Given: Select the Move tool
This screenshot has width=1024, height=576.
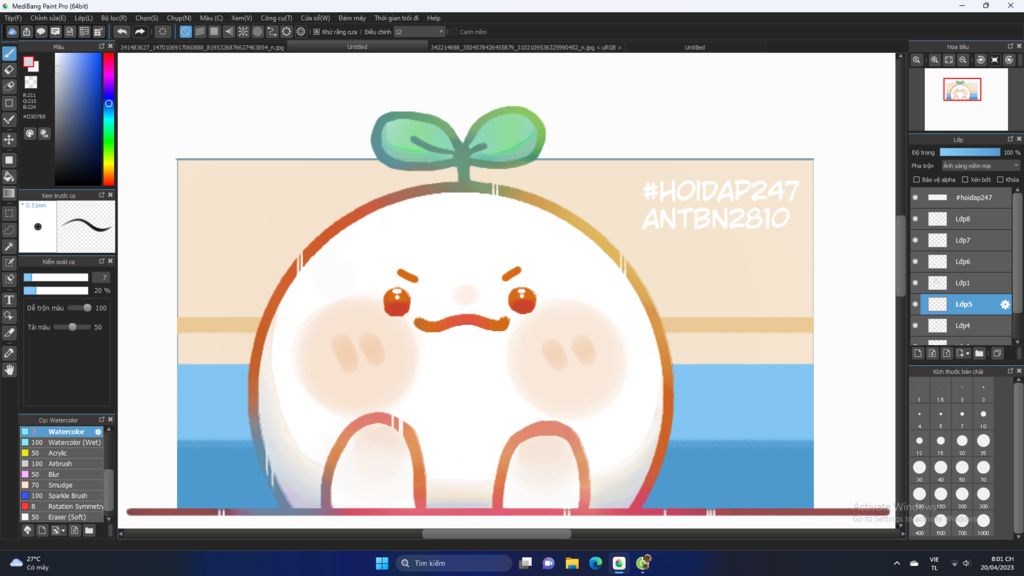Looking at the screenshot, I should tap(9, 140).
